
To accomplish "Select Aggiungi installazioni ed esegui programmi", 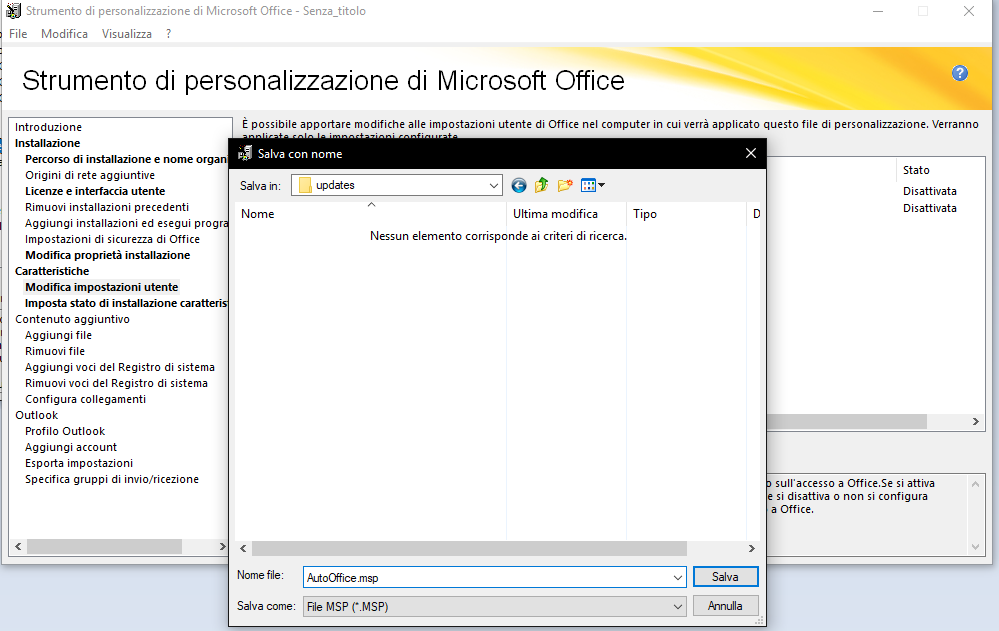I will 126,223.
